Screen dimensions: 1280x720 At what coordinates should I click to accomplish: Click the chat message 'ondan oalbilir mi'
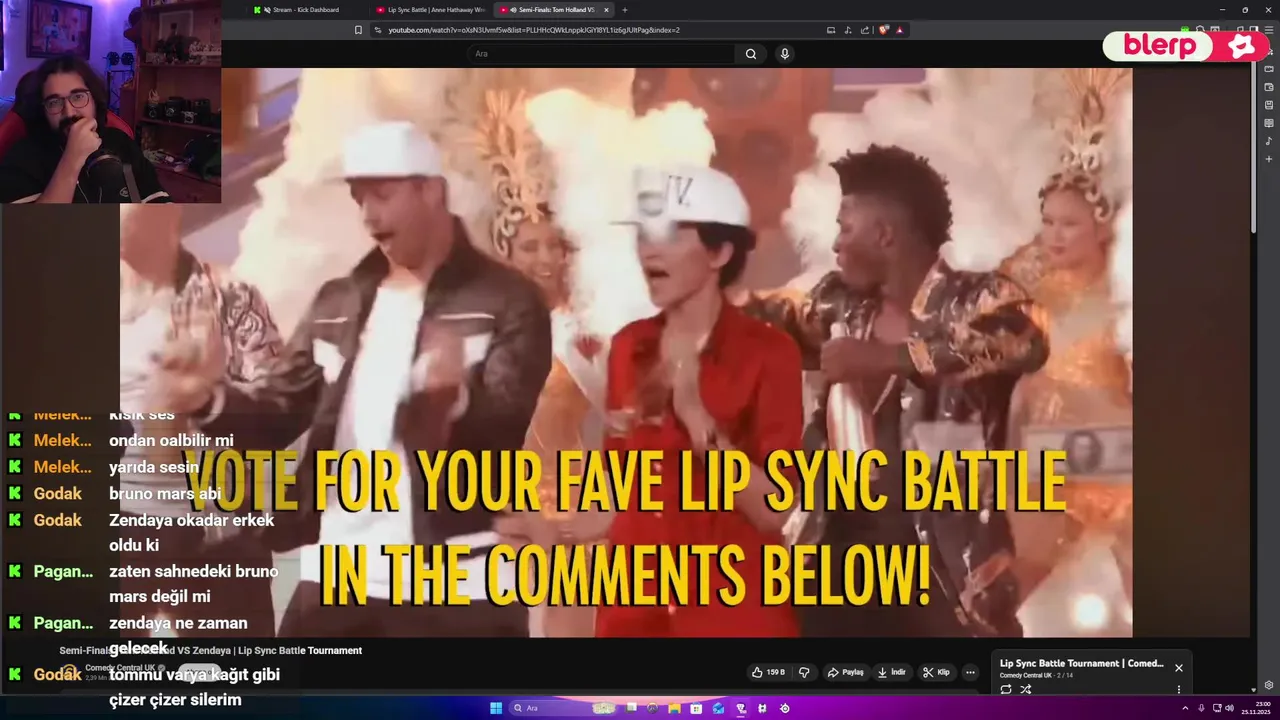(171, 440)
